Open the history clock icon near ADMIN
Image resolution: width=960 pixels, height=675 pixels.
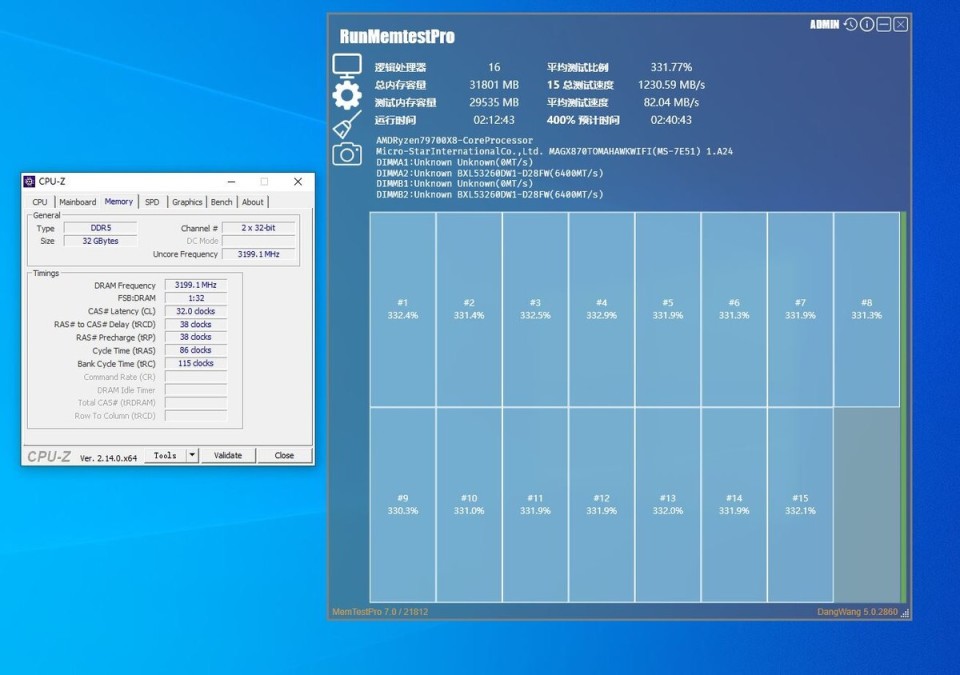(850, 24)
